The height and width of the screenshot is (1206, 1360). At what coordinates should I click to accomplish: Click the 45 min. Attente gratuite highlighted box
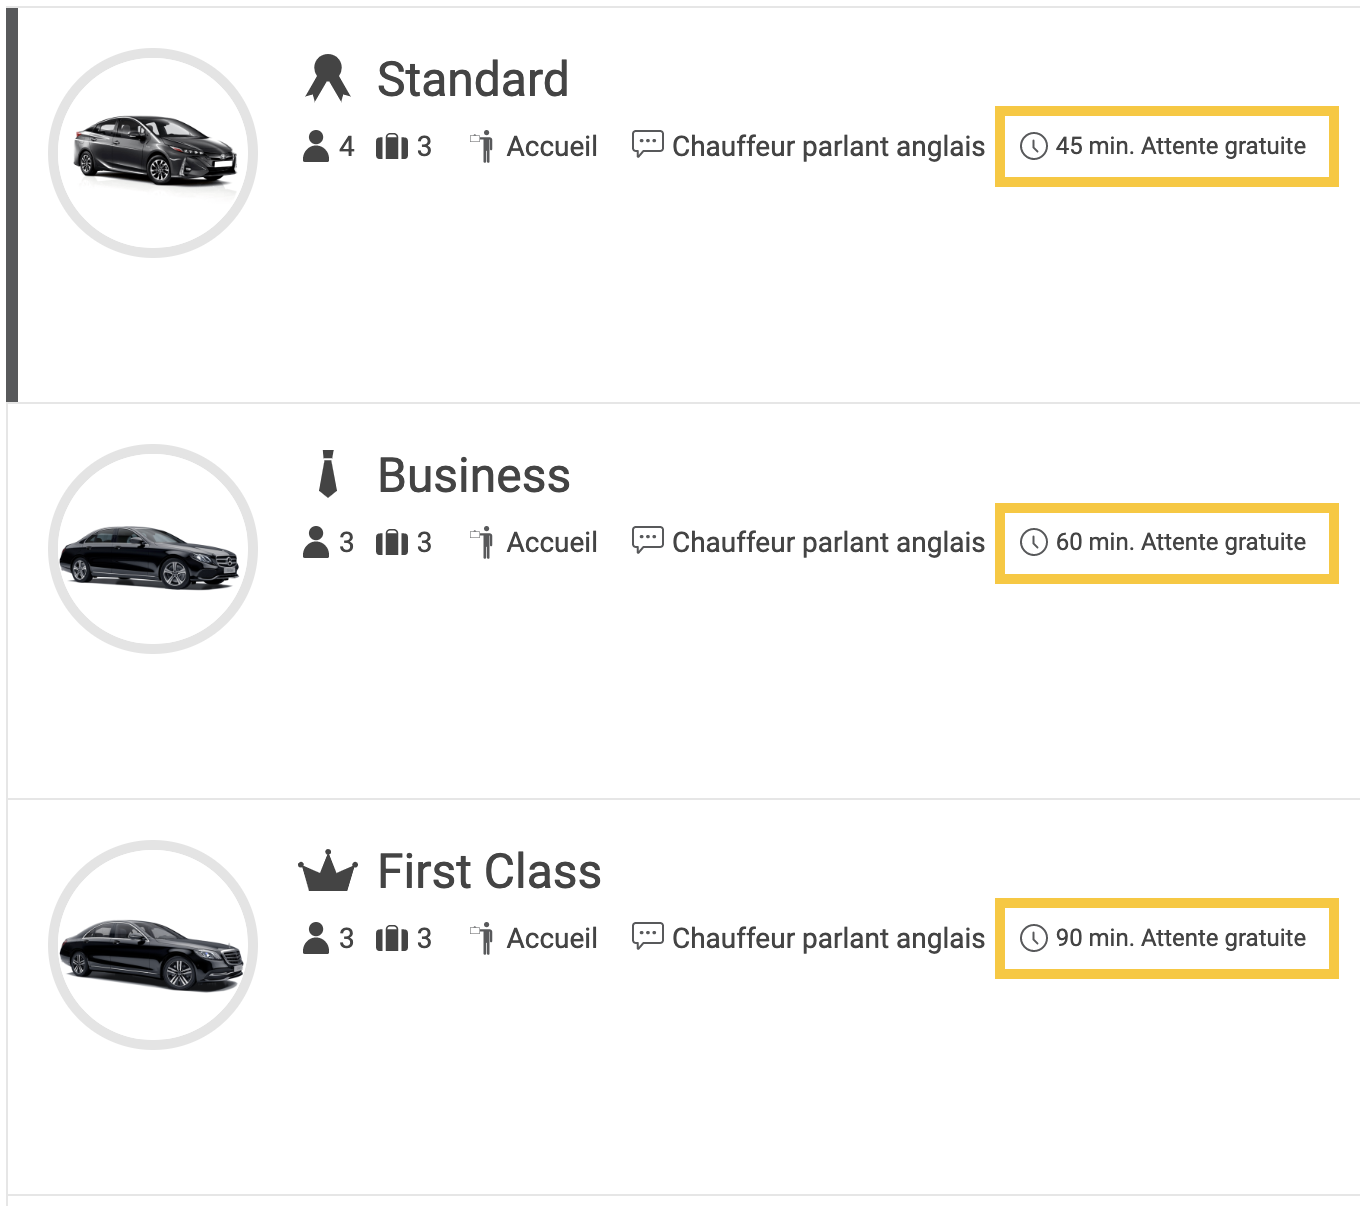pos(1166,146)
